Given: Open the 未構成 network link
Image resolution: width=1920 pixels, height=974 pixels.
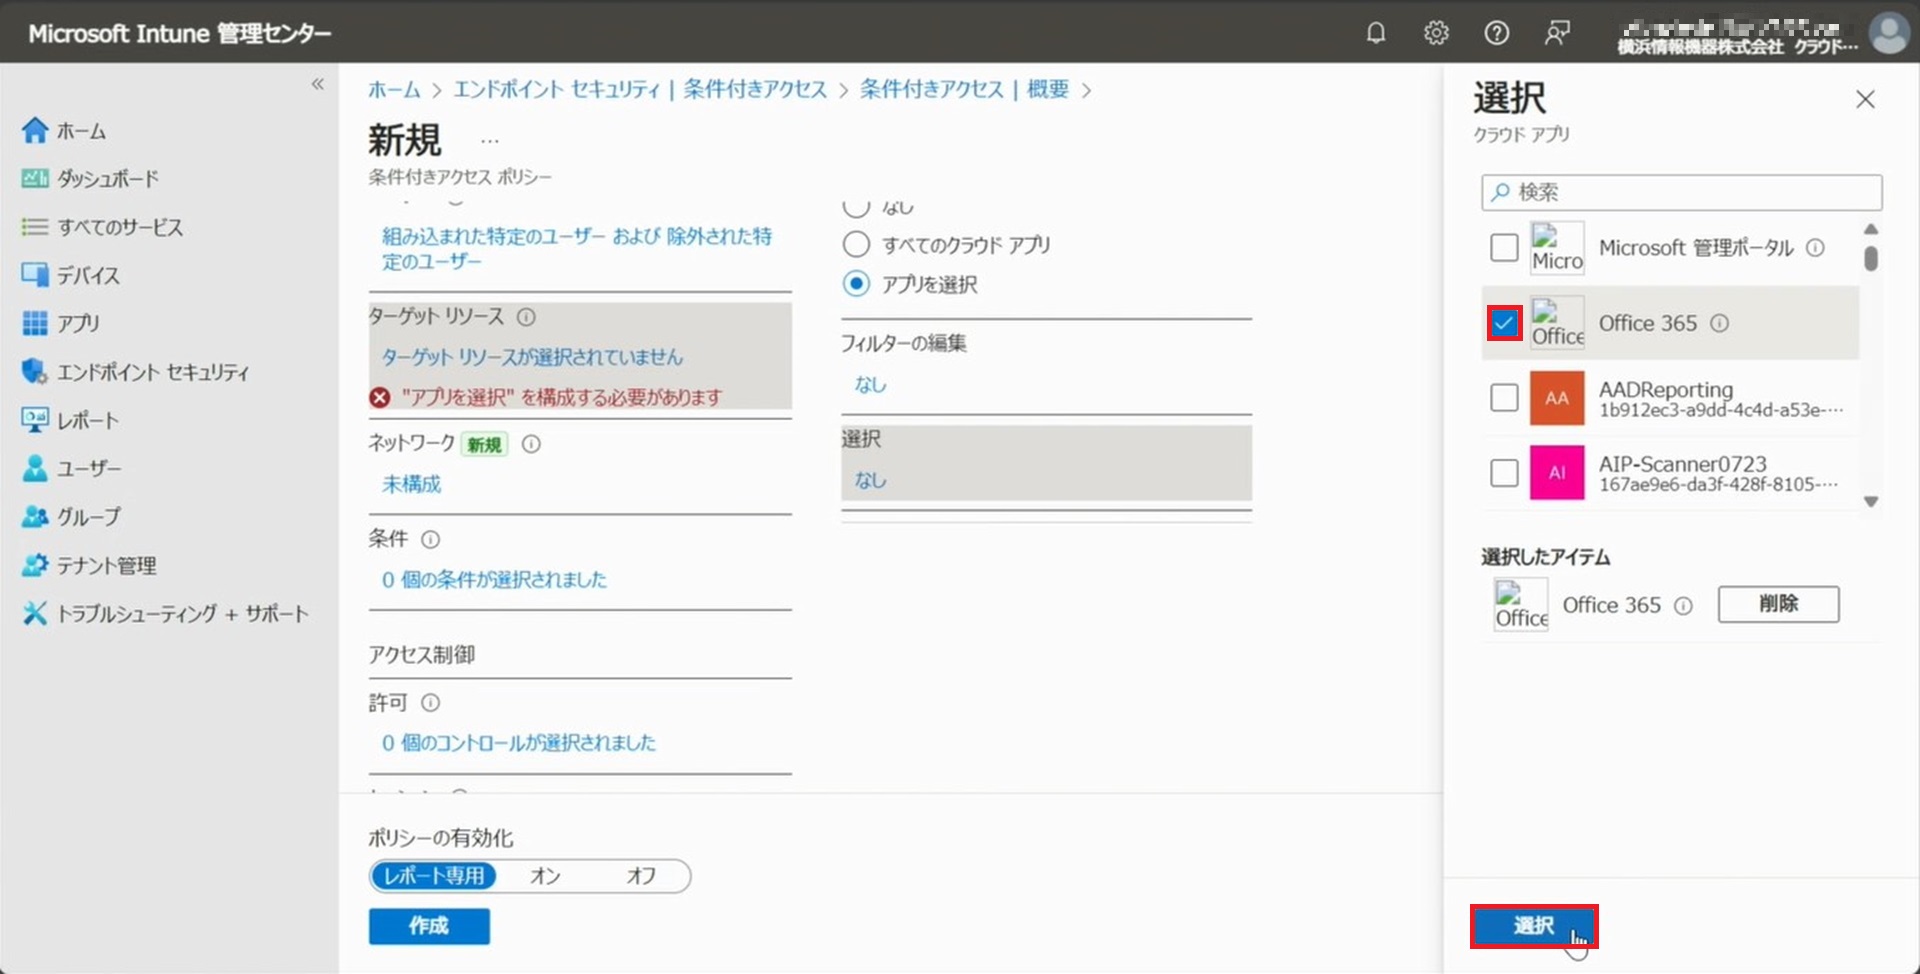Looking at the screenshot, I should (411, 484).
